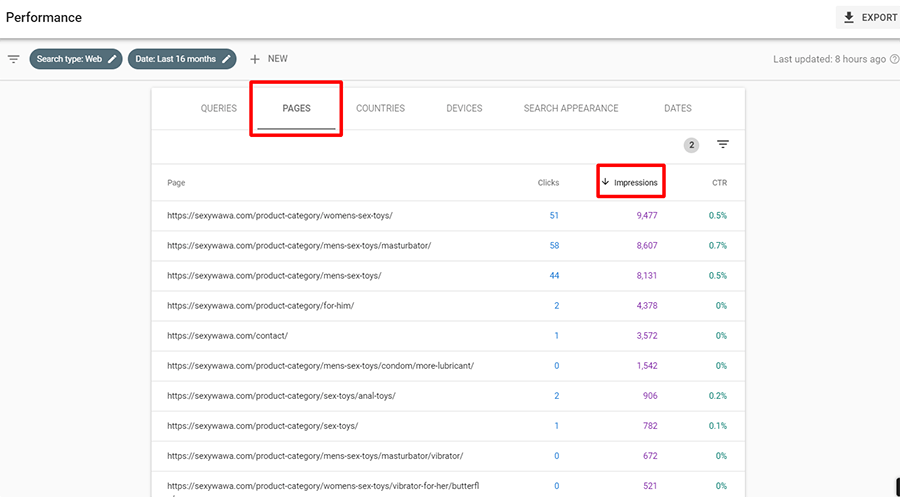Click the NEW filter button
Screen dimensions: 900x497
(269, 59)
